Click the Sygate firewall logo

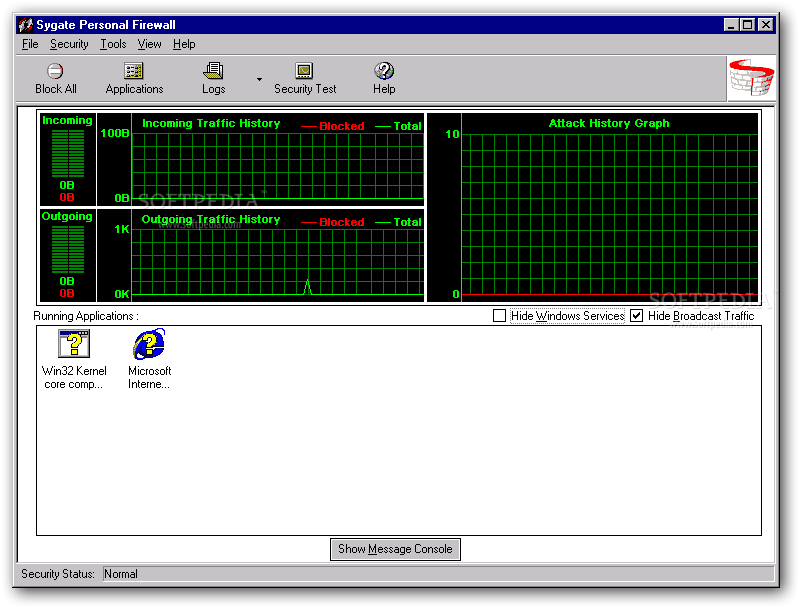(x=751, y=78)
